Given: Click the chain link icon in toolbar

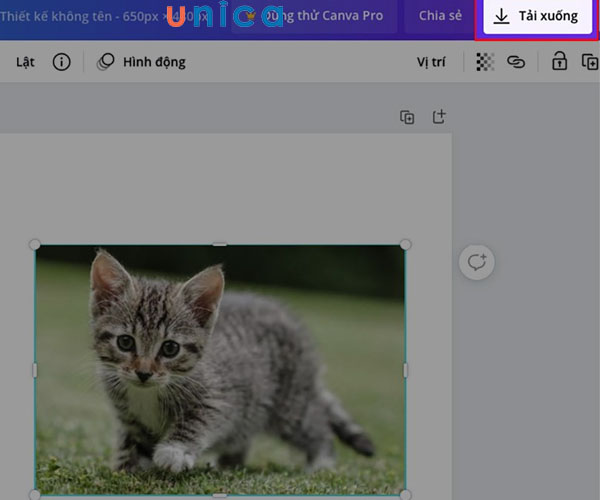Looking at the screenshot, I should click(516, 62).
